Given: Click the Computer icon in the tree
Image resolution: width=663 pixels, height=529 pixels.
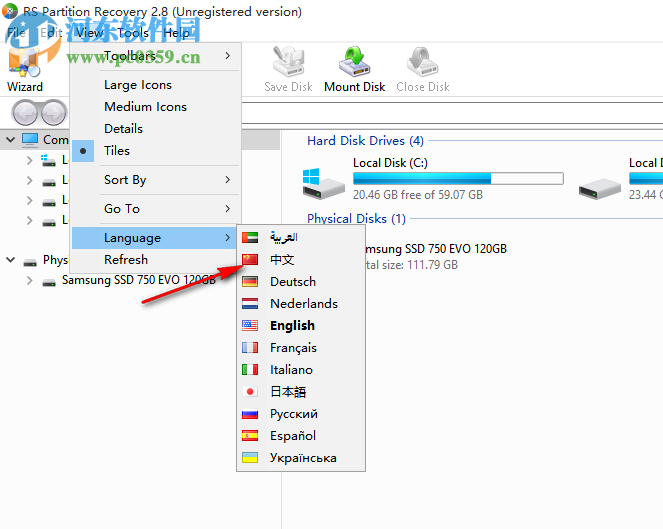Looking at the screenshot, I should (30, 140).
